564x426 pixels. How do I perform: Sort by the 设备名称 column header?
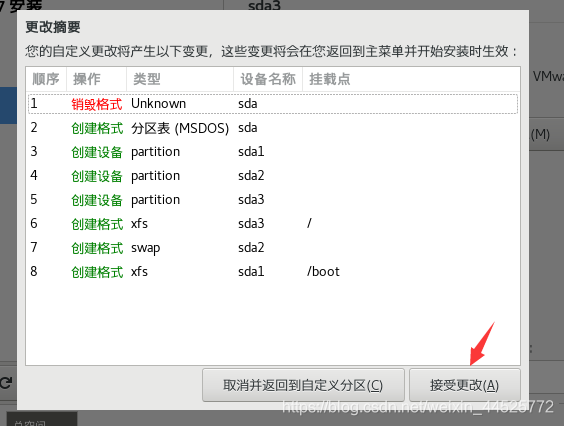coord(268,79)
